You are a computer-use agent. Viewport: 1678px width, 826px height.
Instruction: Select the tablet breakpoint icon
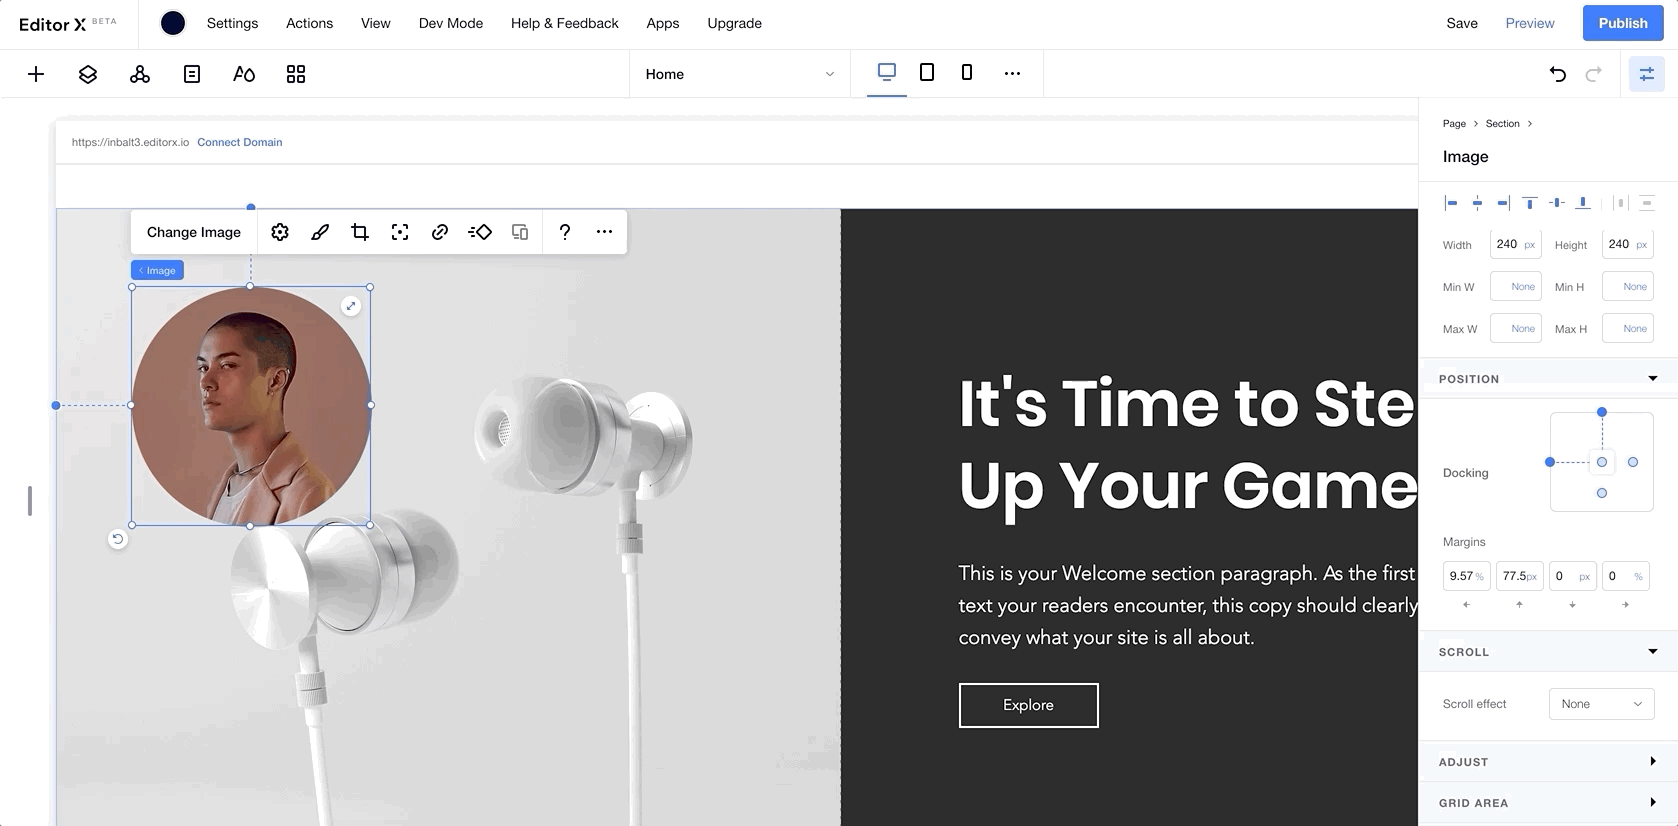(x=927, y=72)
